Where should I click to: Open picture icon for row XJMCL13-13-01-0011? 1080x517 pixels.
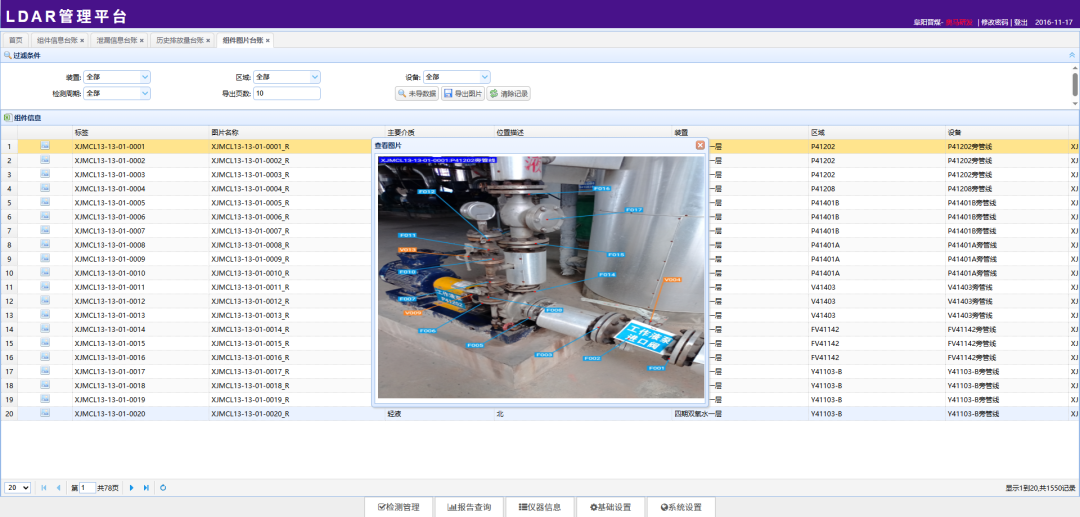pyautogui.click(x=45, y=287)
